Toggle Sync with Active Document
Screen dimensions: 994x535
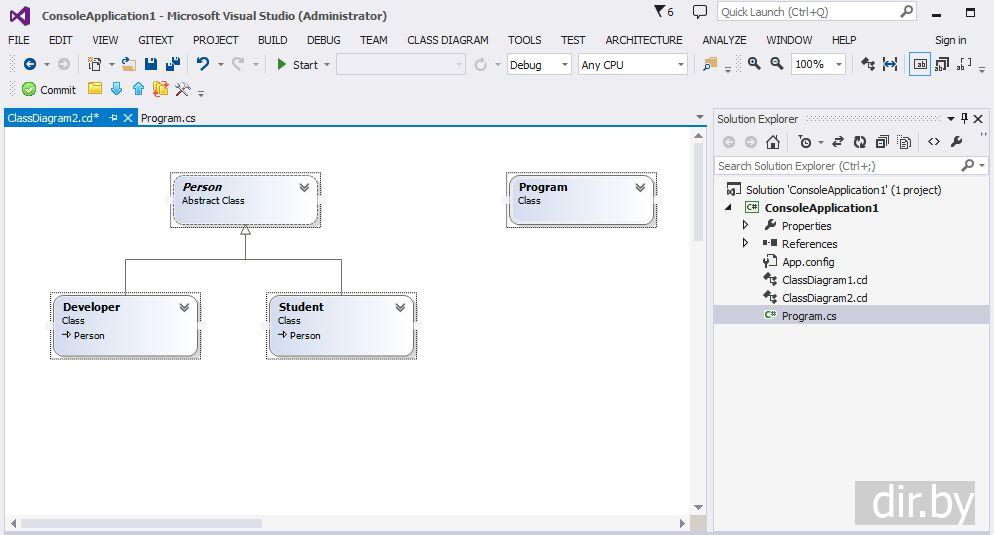(x=837, y=142)
